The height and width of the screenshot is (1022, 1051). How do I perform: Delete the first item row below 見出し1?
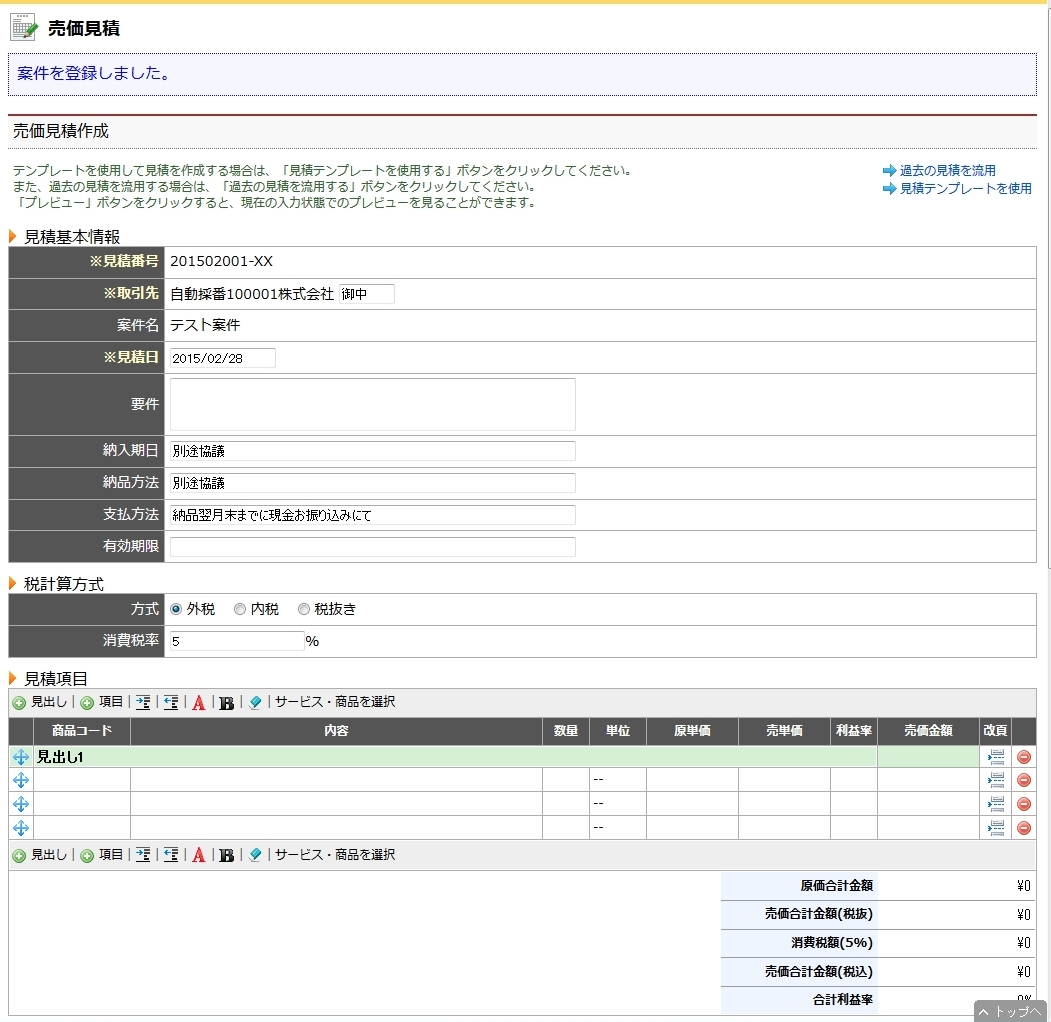pyautogui.click(x=1024, y=780)
